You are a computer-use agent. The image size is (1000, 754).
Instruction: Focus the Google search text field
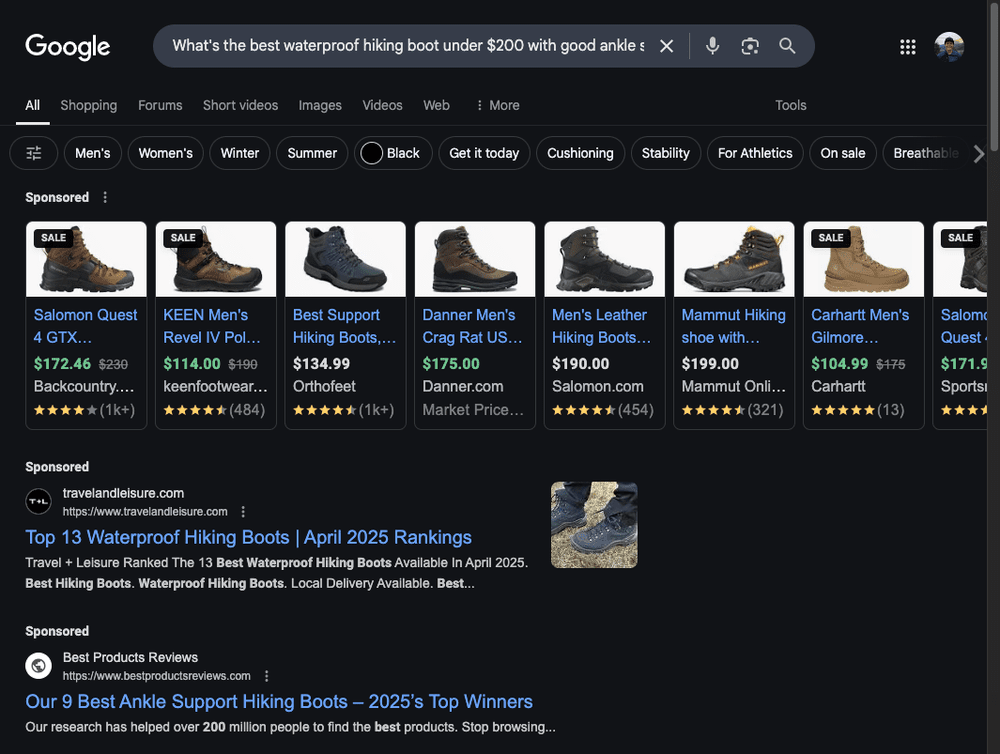click(408, 46)
